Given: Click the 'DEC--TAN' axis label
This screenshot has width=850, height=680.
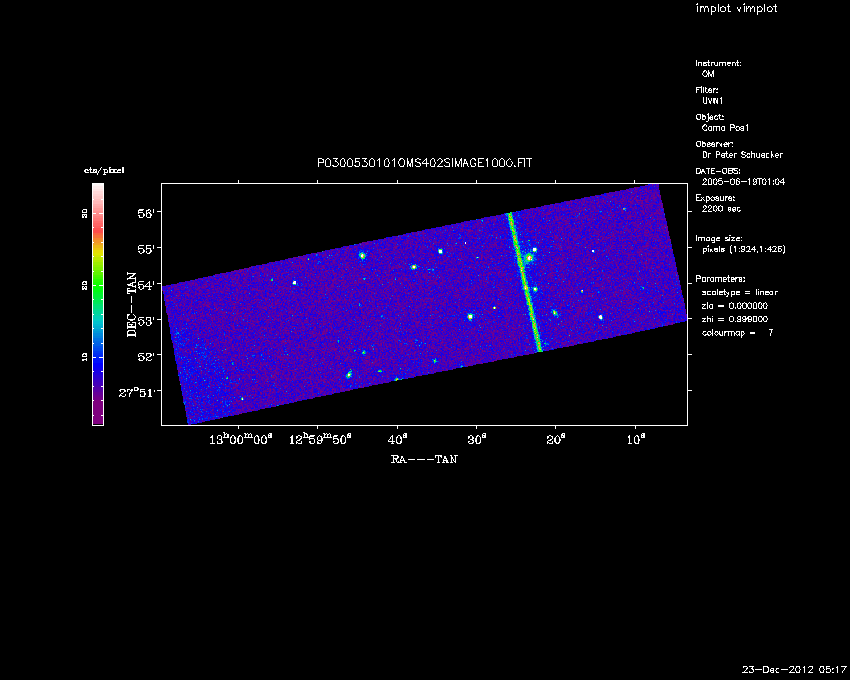Looking at the screenshot, I should (132, 305).
